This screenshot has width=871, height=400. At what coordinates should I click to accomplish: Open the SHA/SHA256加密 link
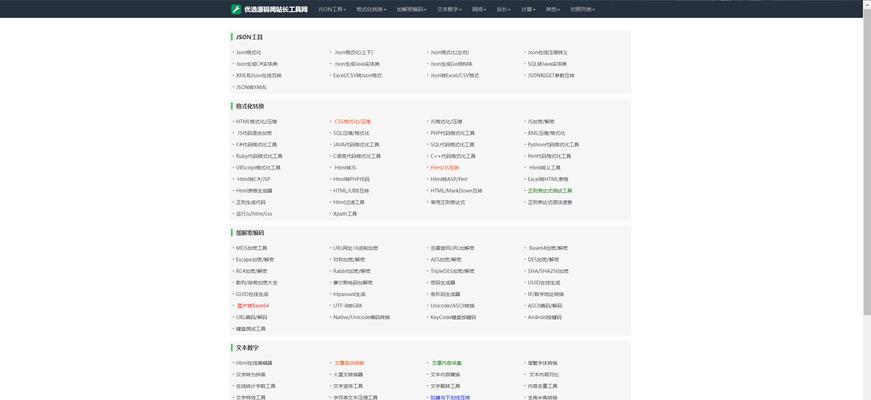[548, 271]
